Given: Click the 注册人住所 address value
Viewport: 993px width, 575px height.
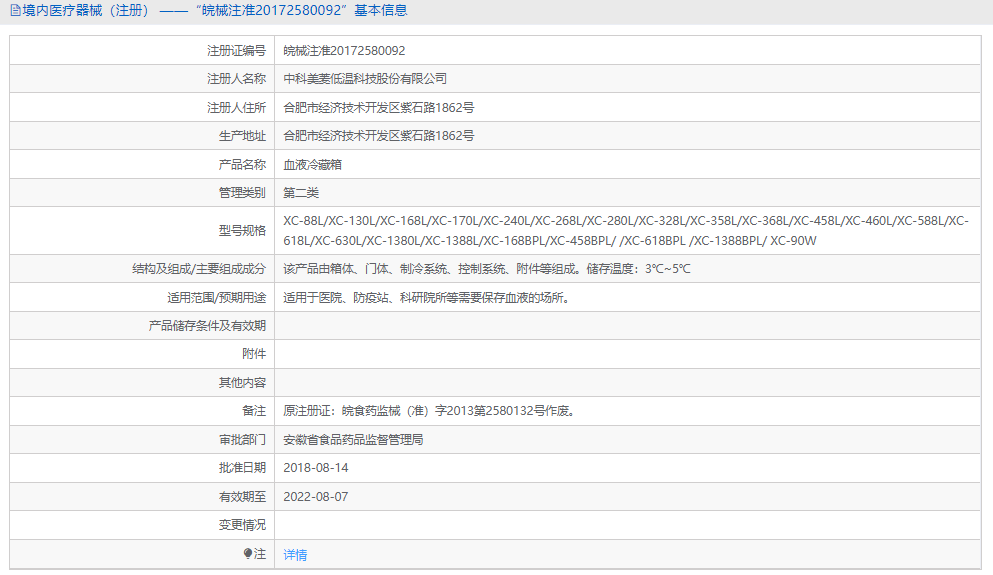Looking at the screenshot, I should (379, 108).
